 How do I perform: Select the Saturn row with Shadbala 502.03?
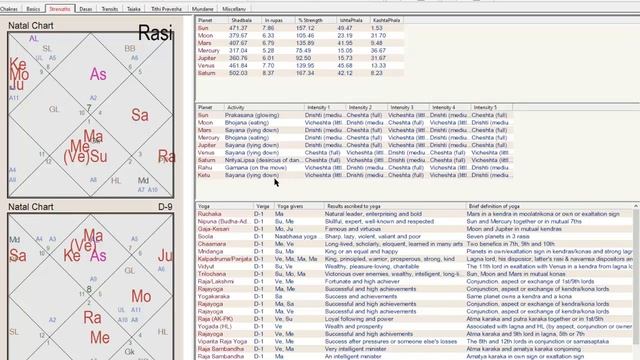click(300, 73)
